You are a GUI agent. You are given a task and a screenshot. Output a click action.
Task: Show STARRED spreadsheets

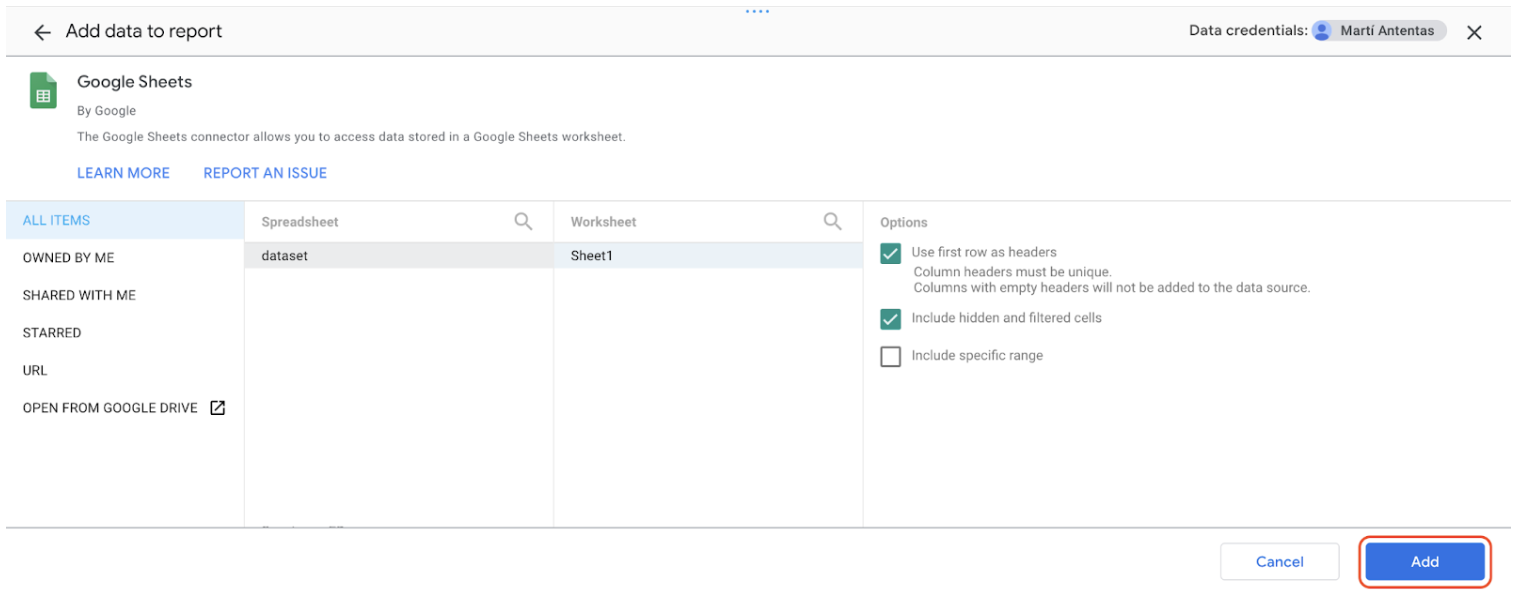point(125,333)
